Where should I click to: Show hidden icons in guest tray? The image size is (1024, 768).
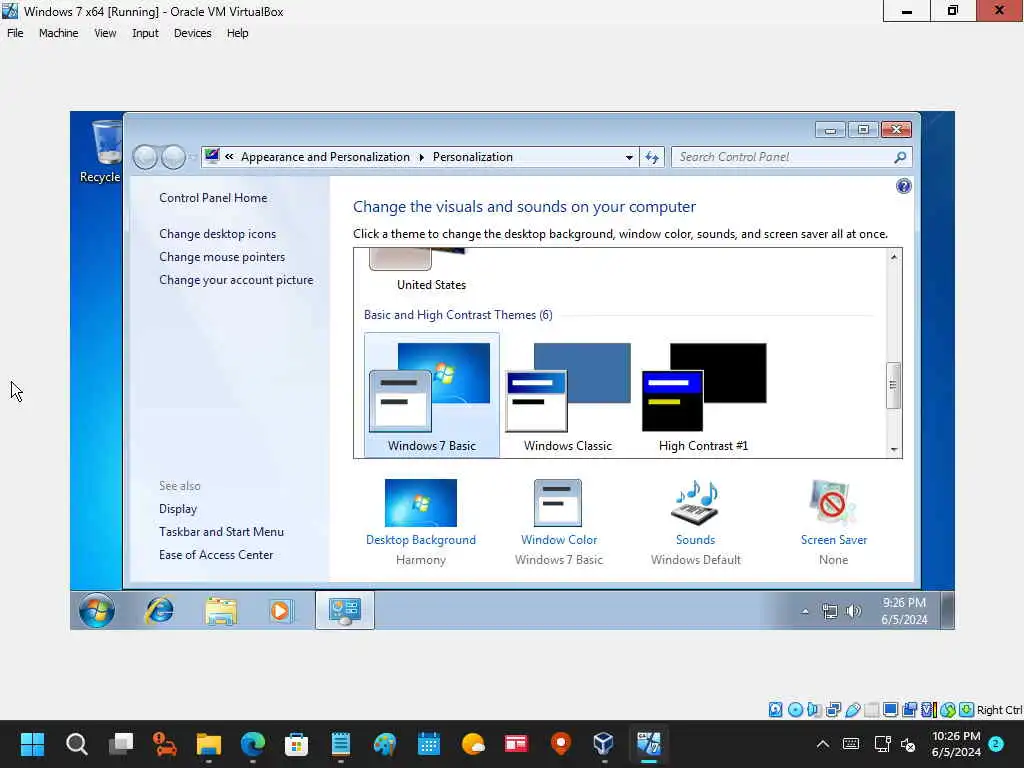(805, 612)
